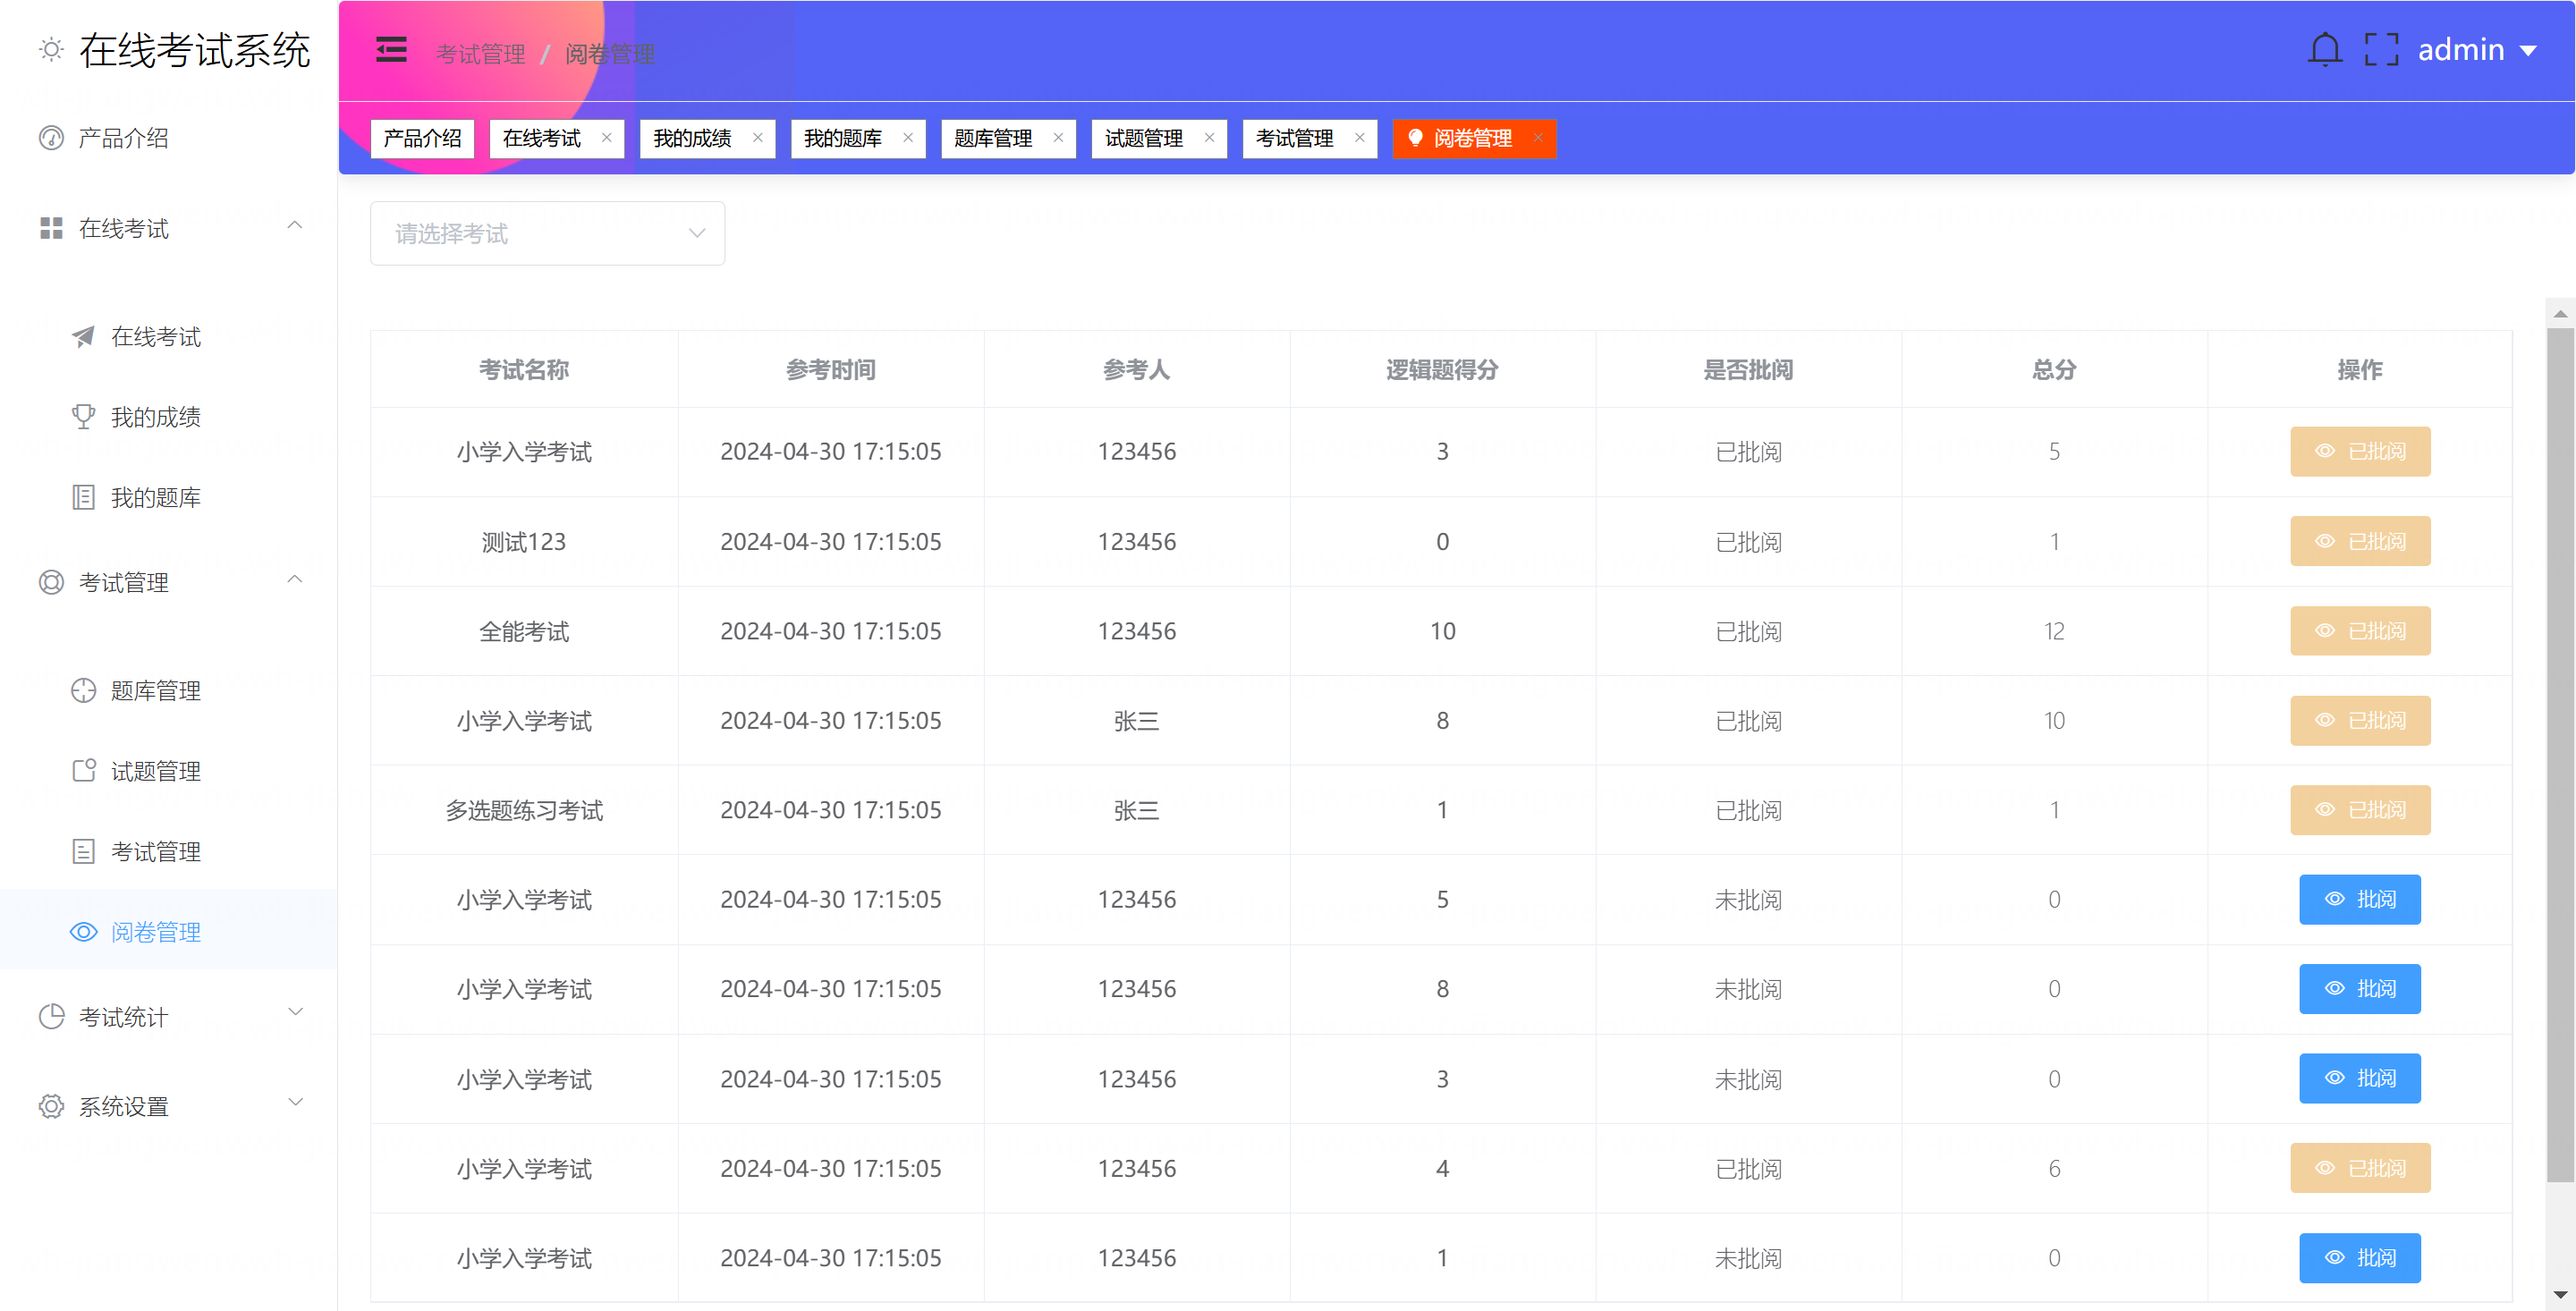Open 试题管理 sidebar item
Image resolution: width=2576 pixels, height=1311 pixels.
pyautogui.click(x=155, y=771)
